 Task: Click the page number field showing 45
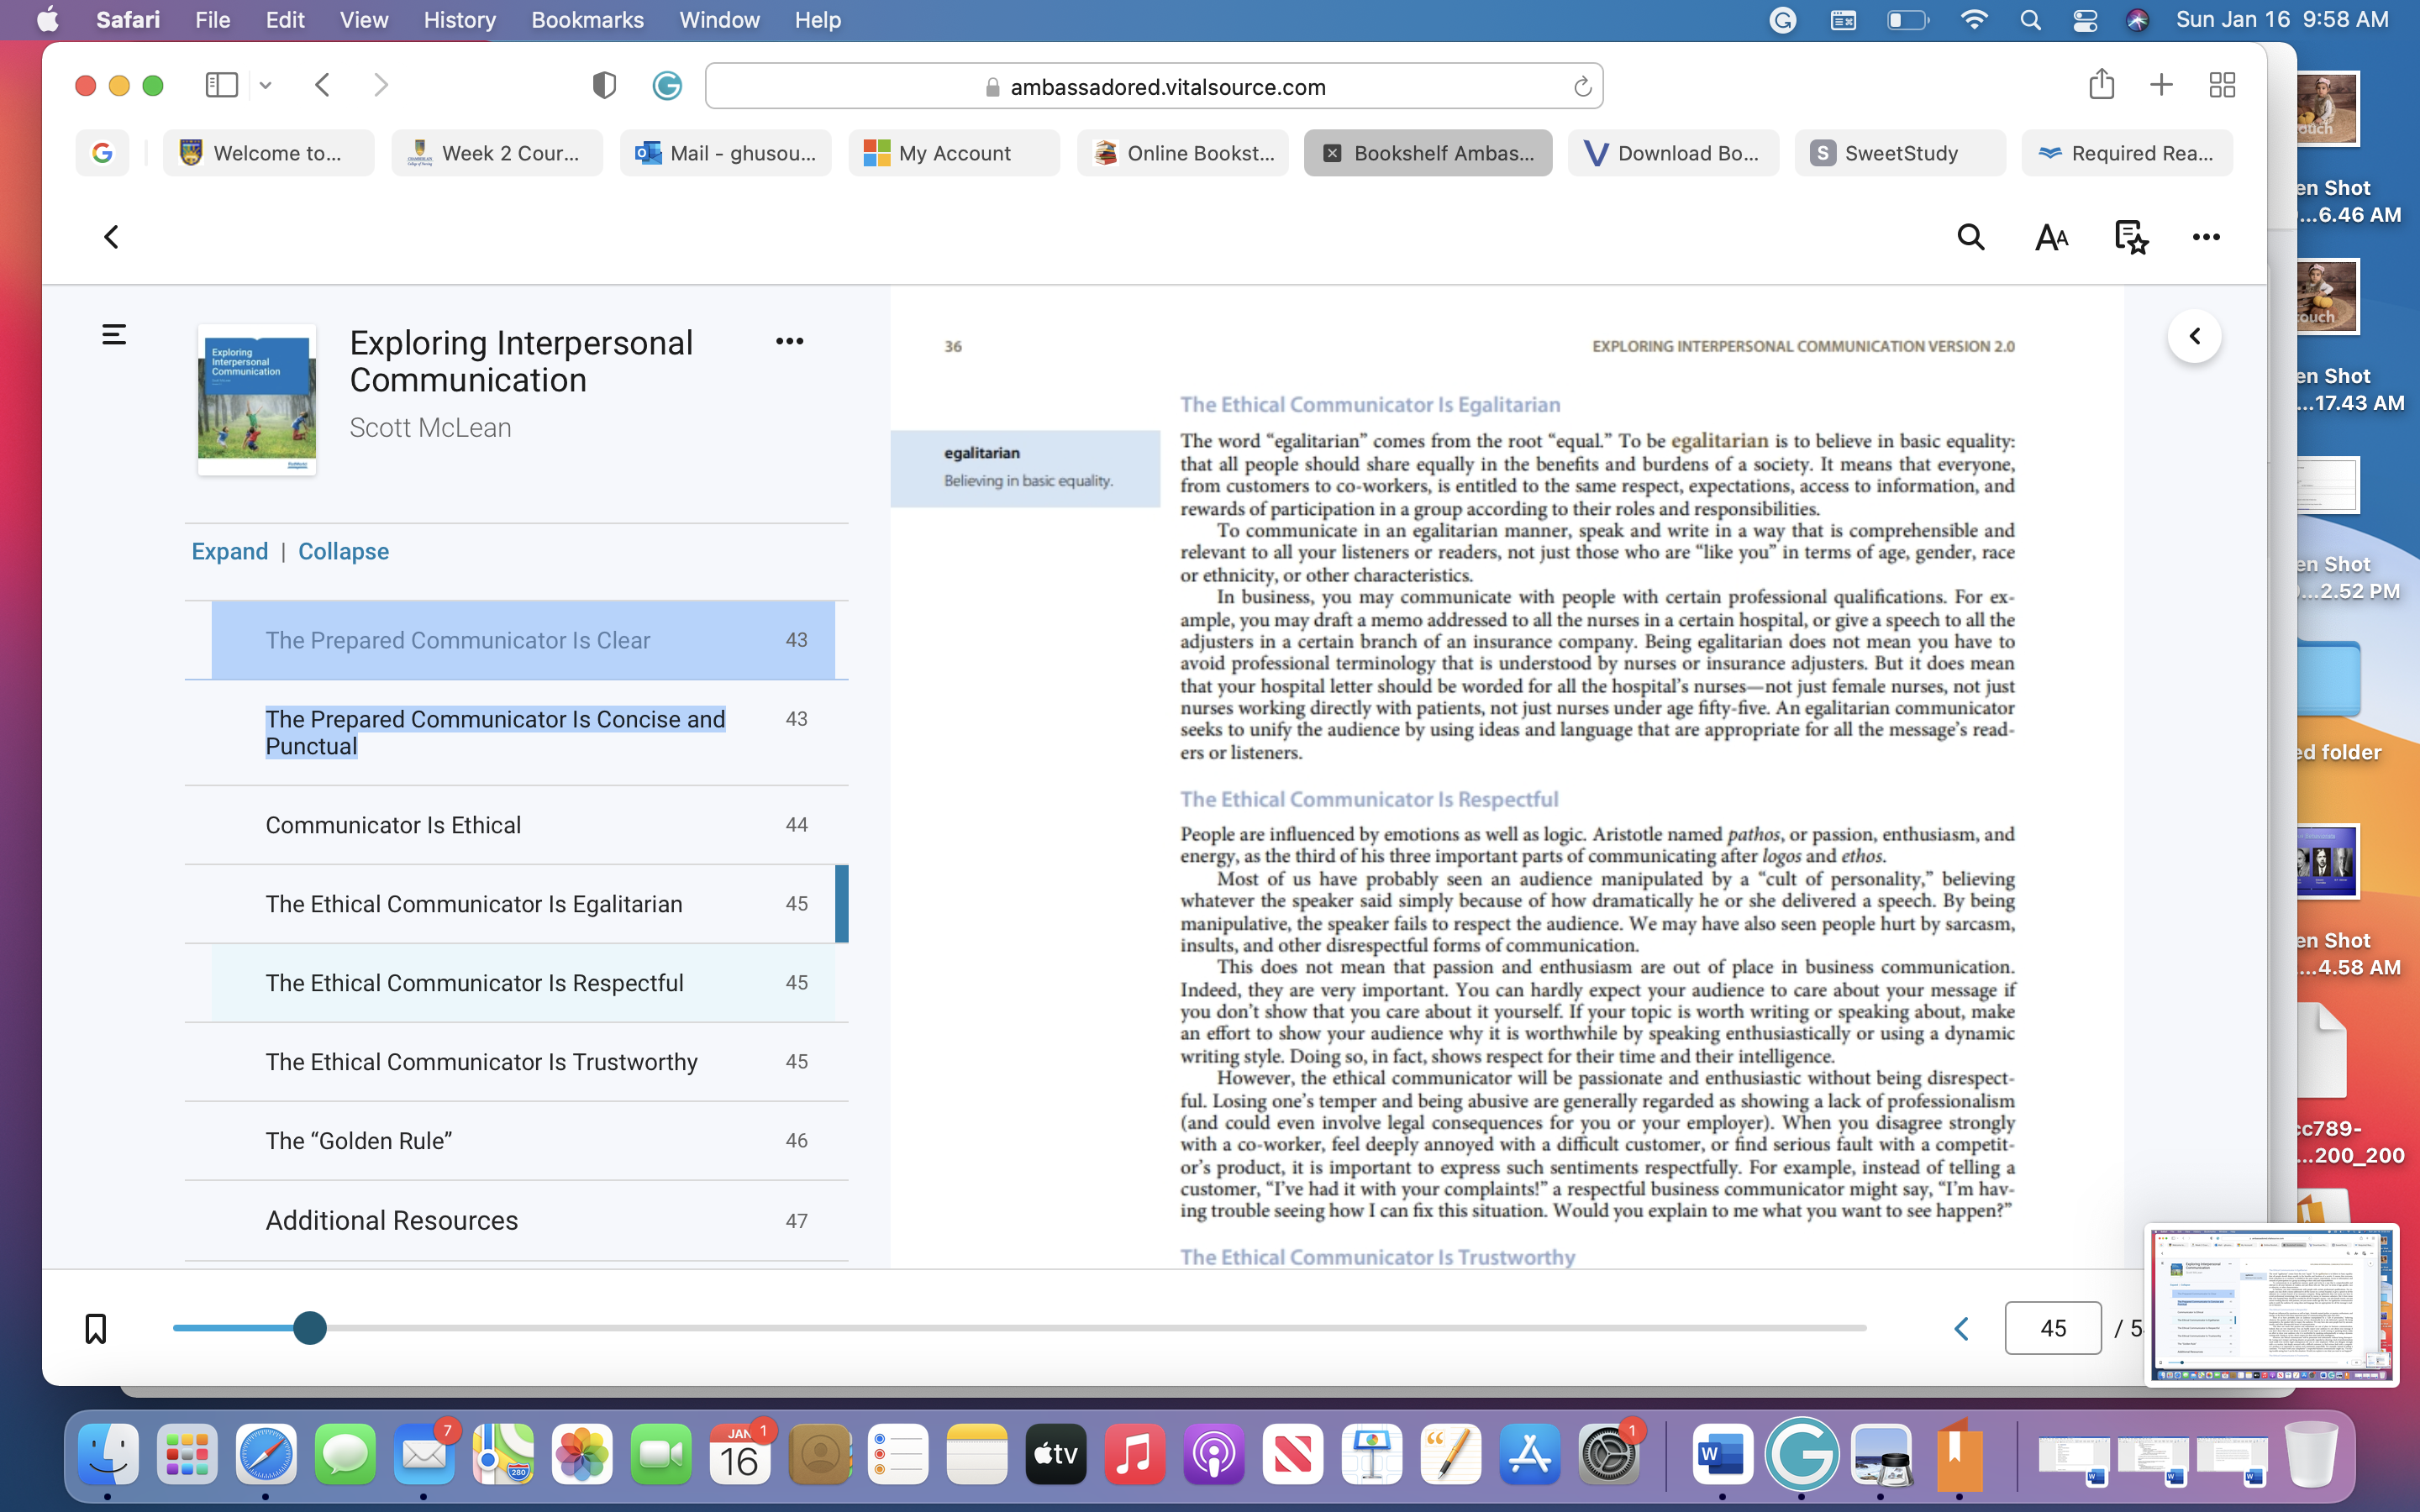coord(2052,1328)
